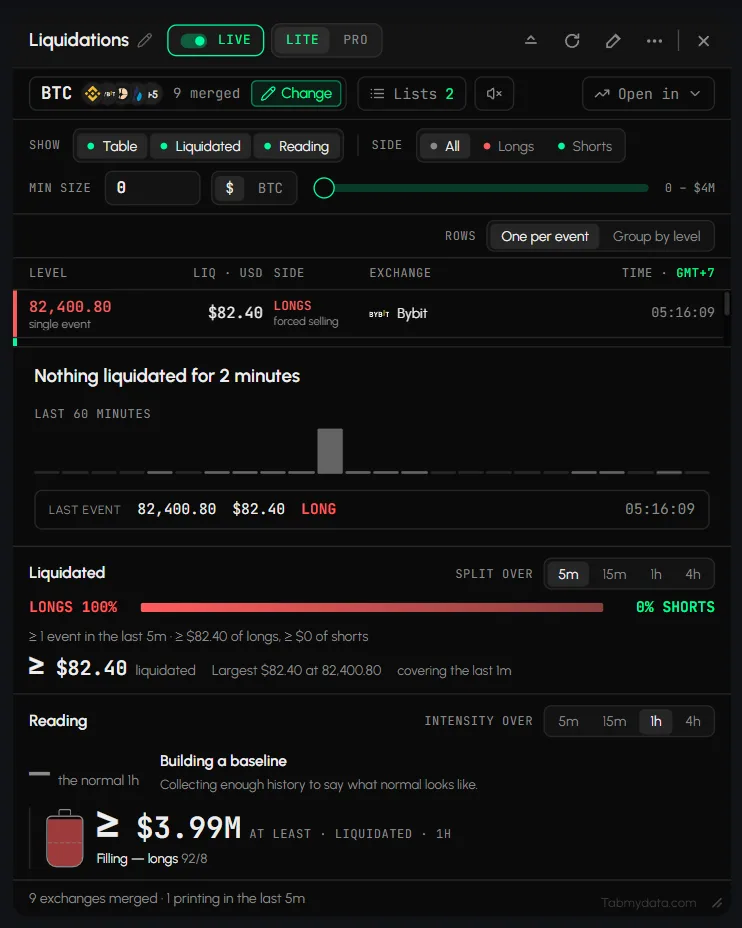Select the dollar unit for min size

coord(230,188)
